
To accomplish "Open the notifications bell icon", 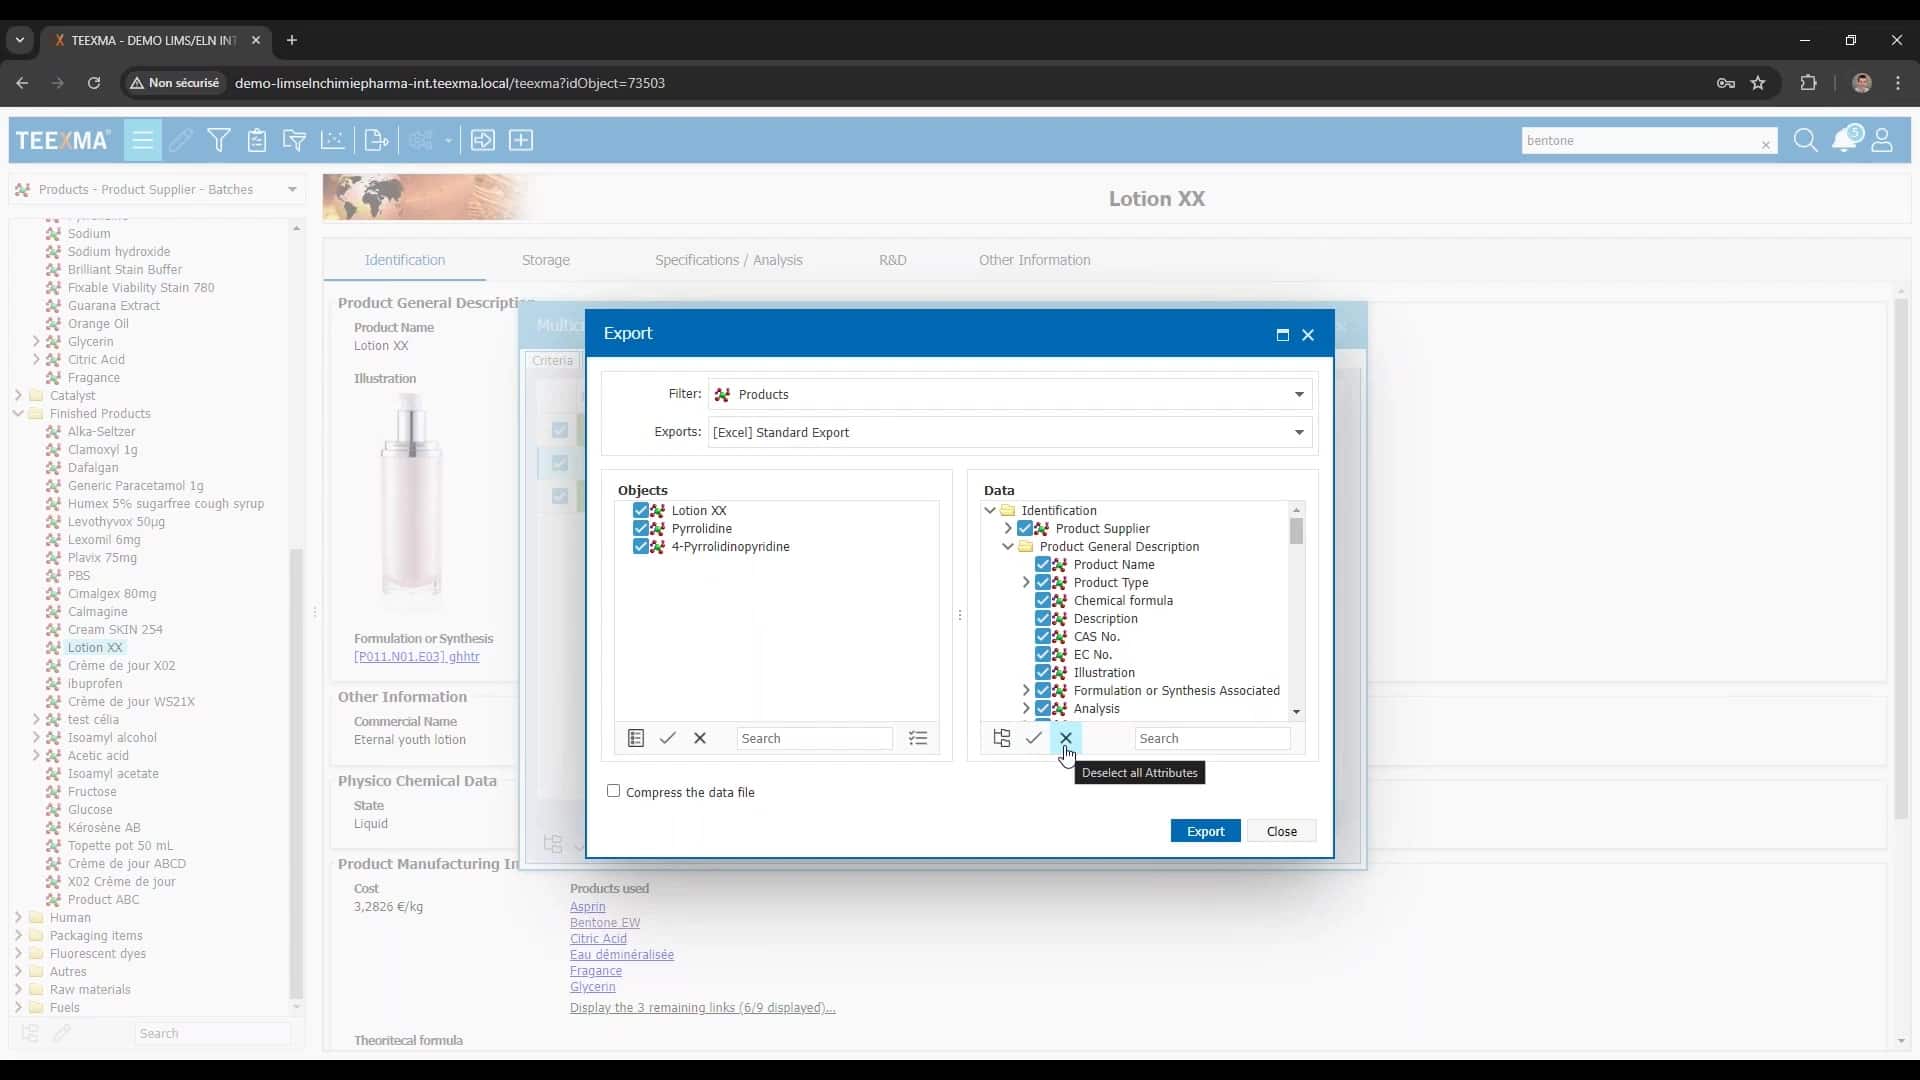I will click(1845, 139).
